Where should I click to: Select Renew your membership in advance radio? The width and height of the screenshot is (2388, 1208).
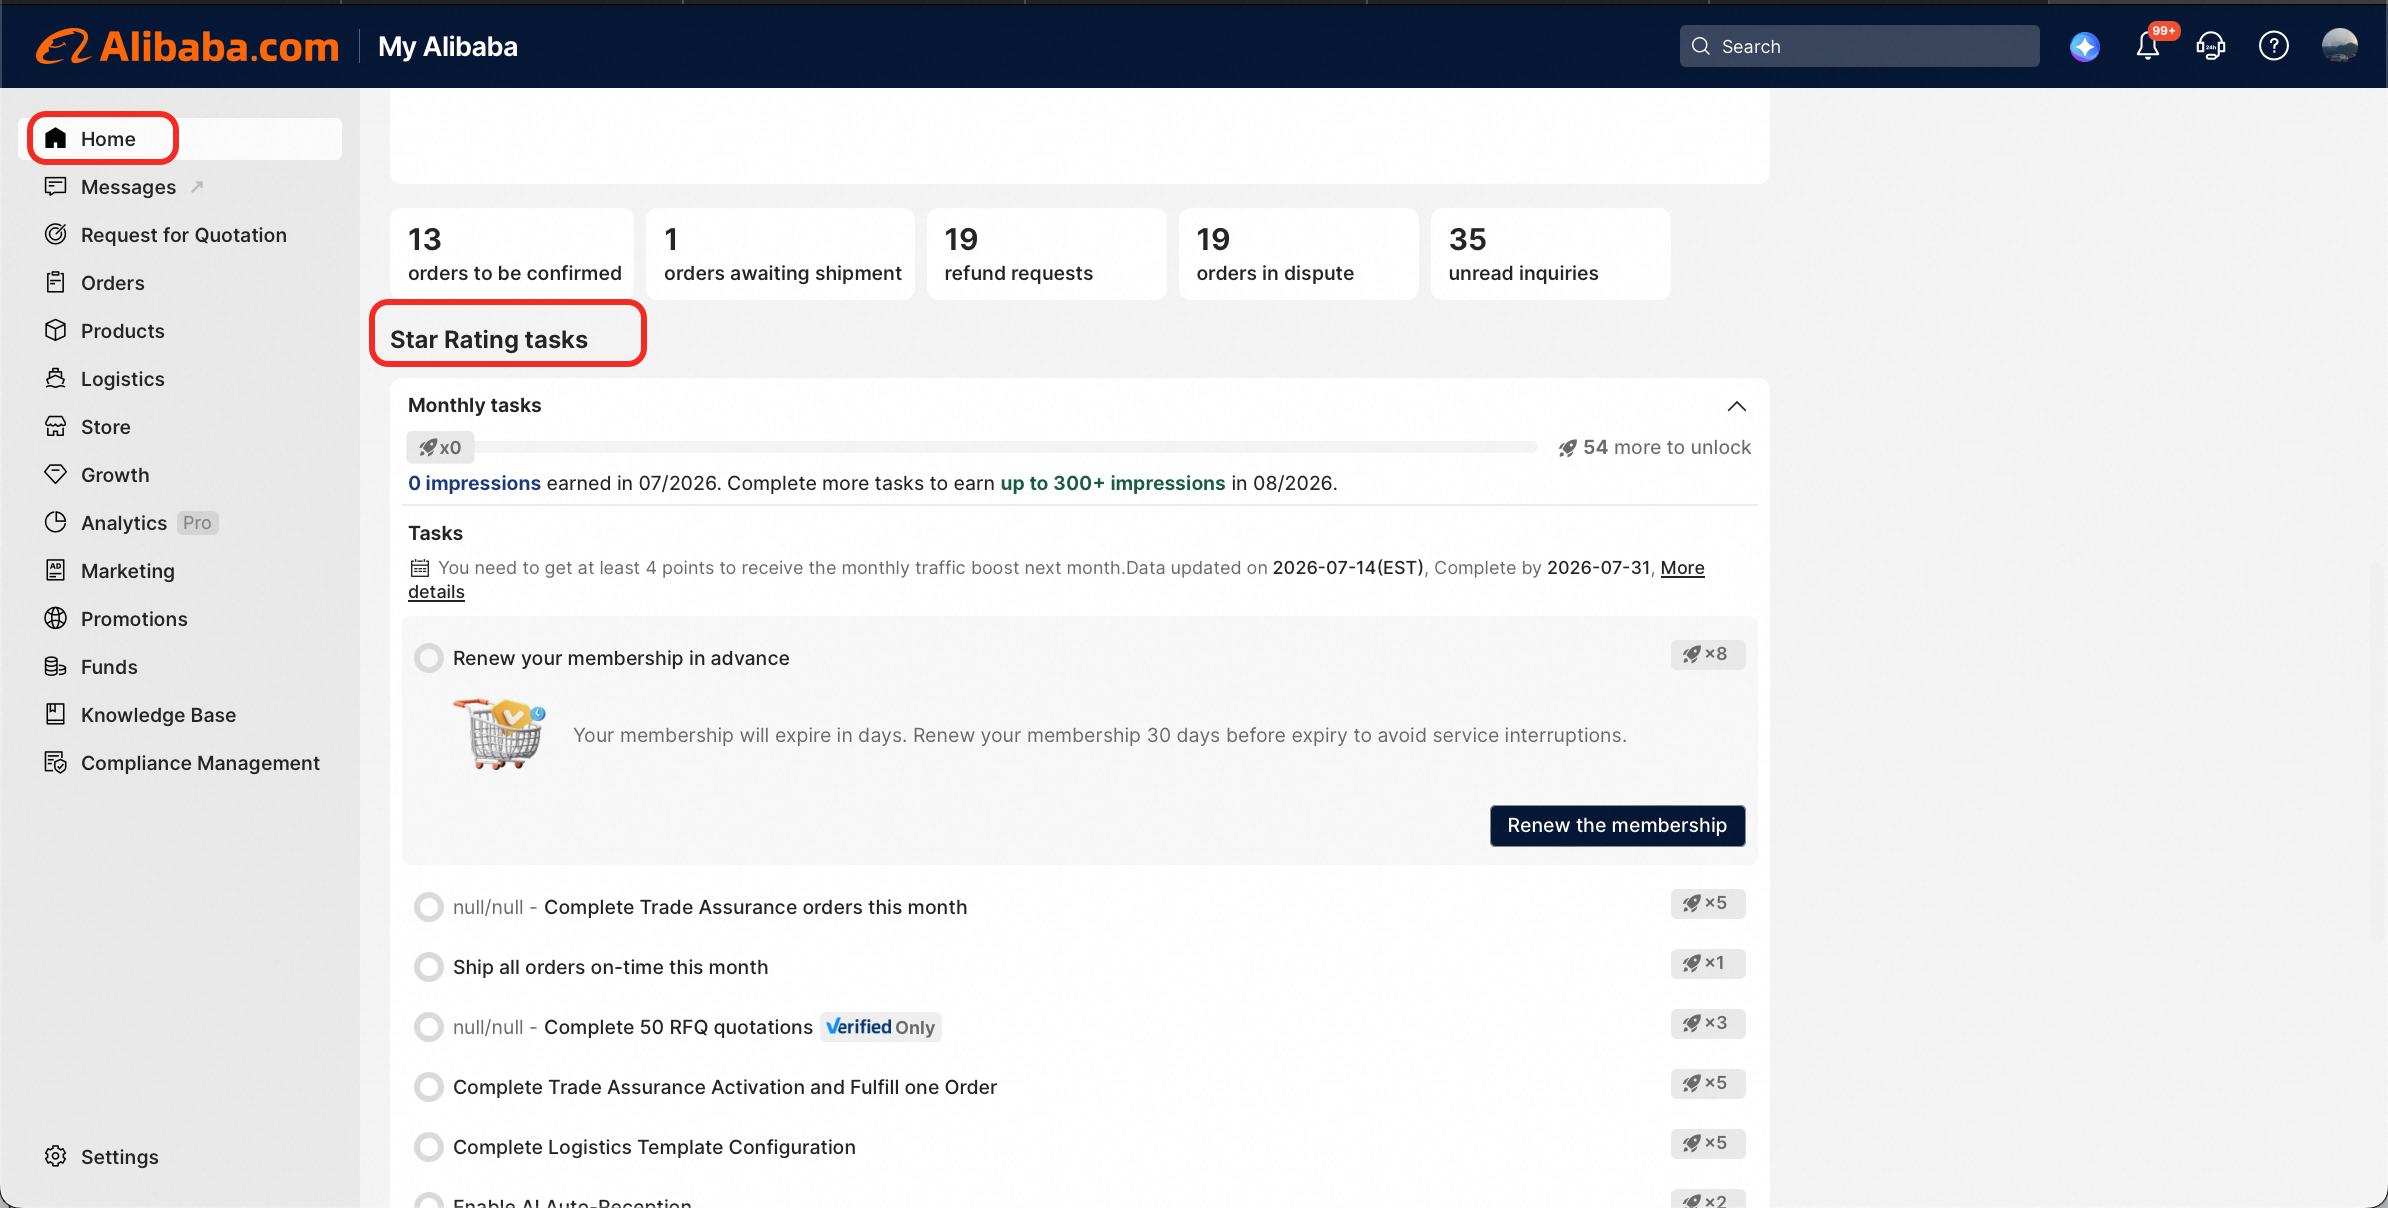coord(429,658)
